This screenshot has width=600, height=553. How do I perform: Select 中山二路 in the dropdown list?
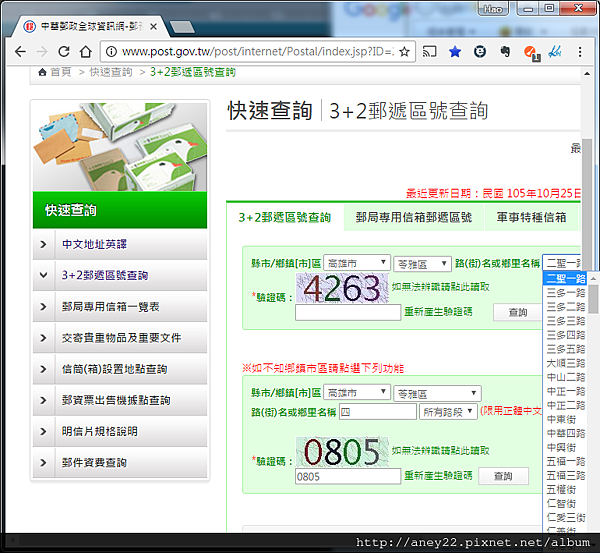click(565, 377)
